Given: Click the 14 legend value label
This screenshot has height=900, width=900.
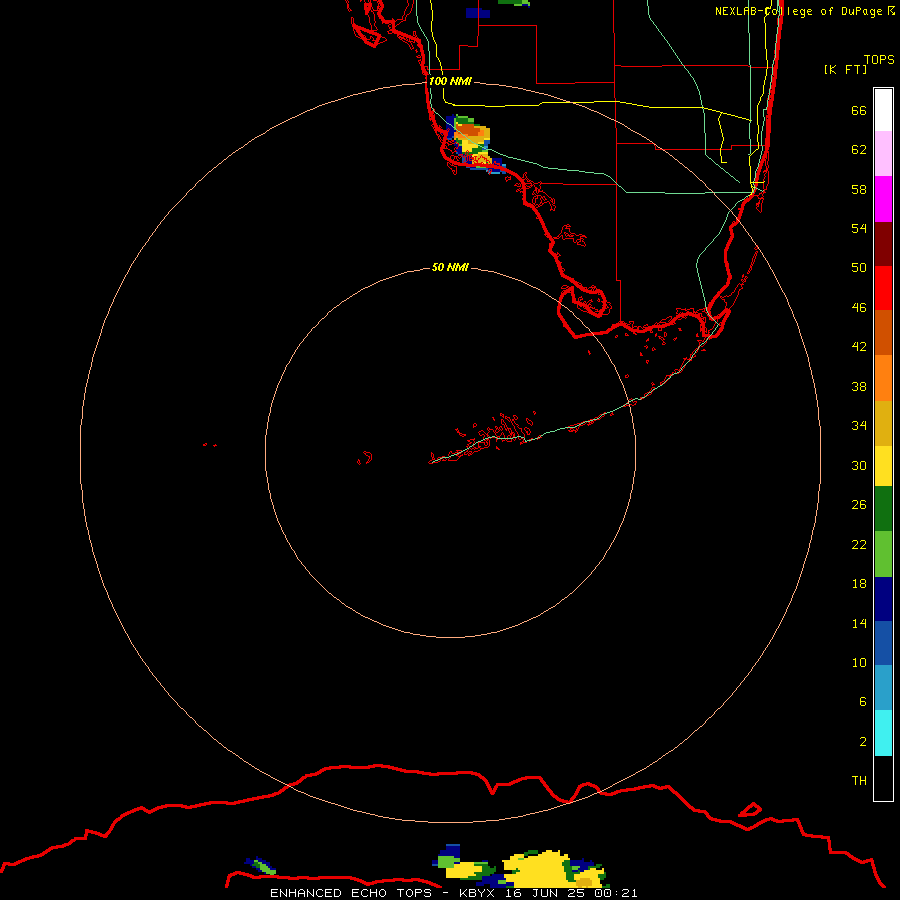Looking at the screenshot, I should pos(859,623).
